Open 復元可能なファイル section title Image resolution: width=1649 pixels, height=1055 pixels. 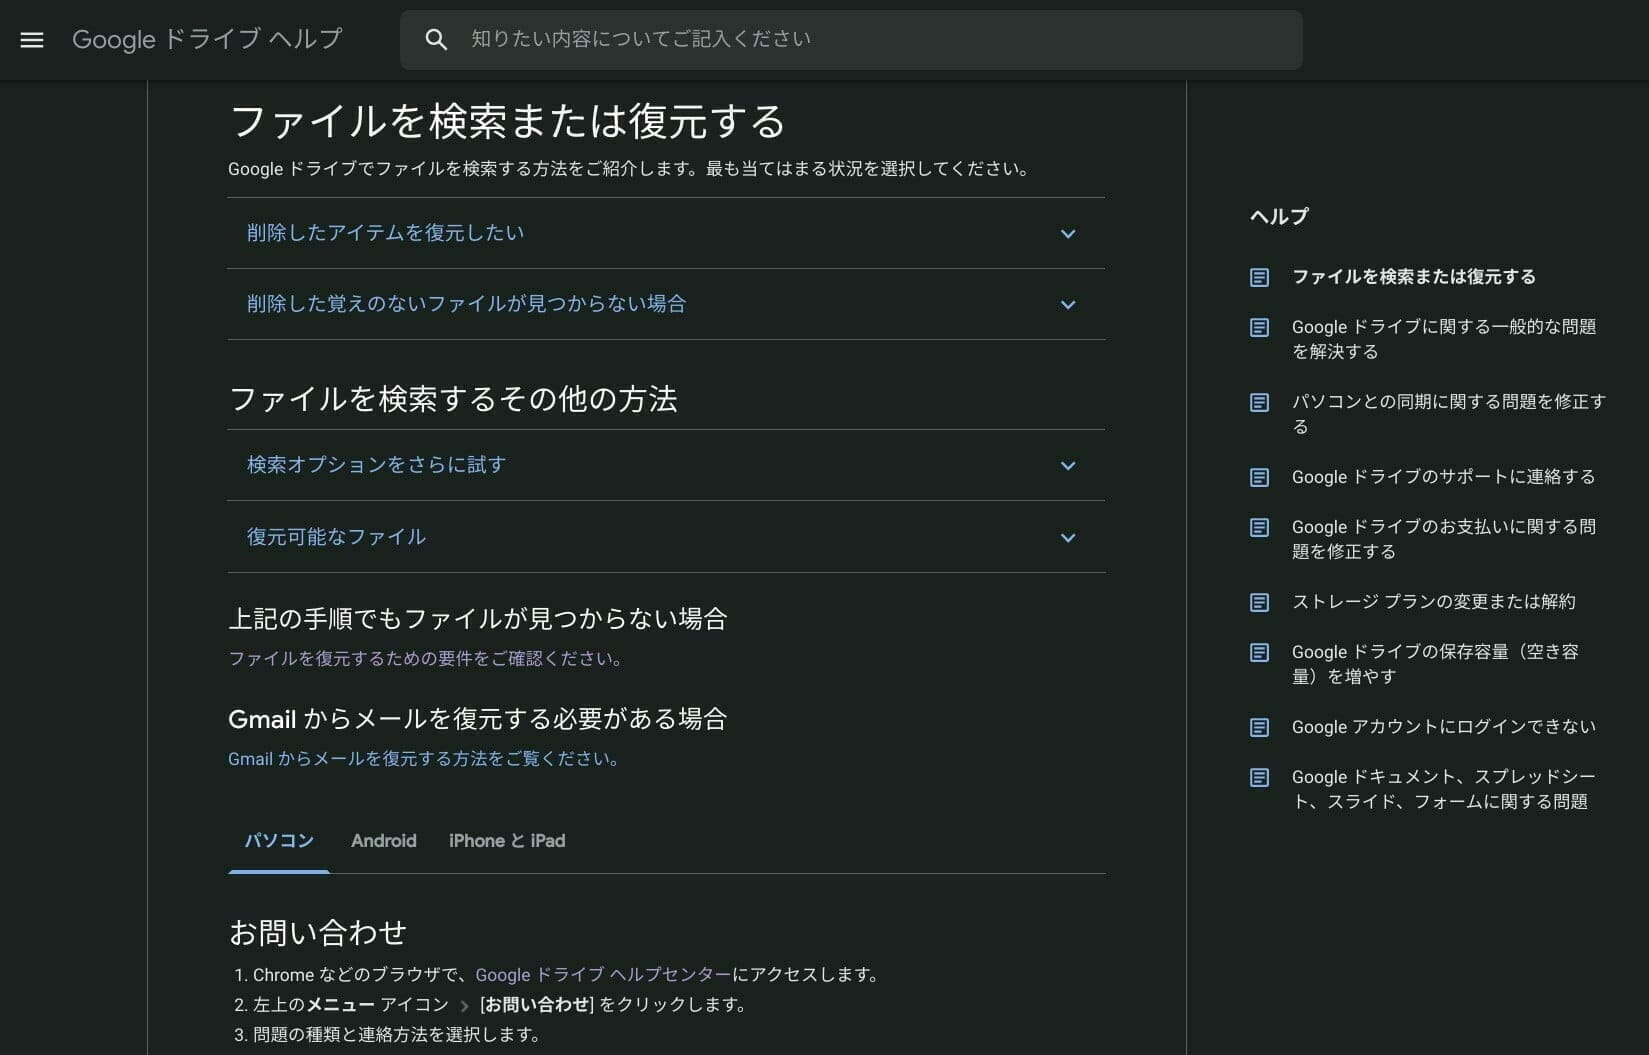point(336,537)
